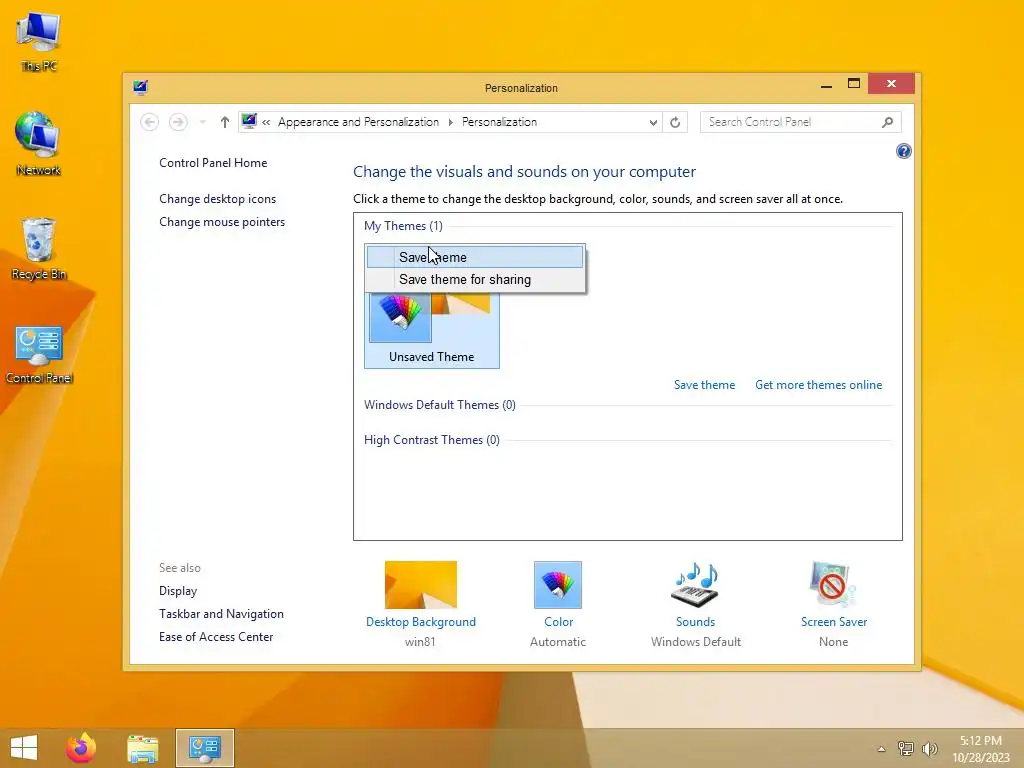Open the address bar history dropdown
Viewport: 1024px width, 768px height.
[652, 123]
